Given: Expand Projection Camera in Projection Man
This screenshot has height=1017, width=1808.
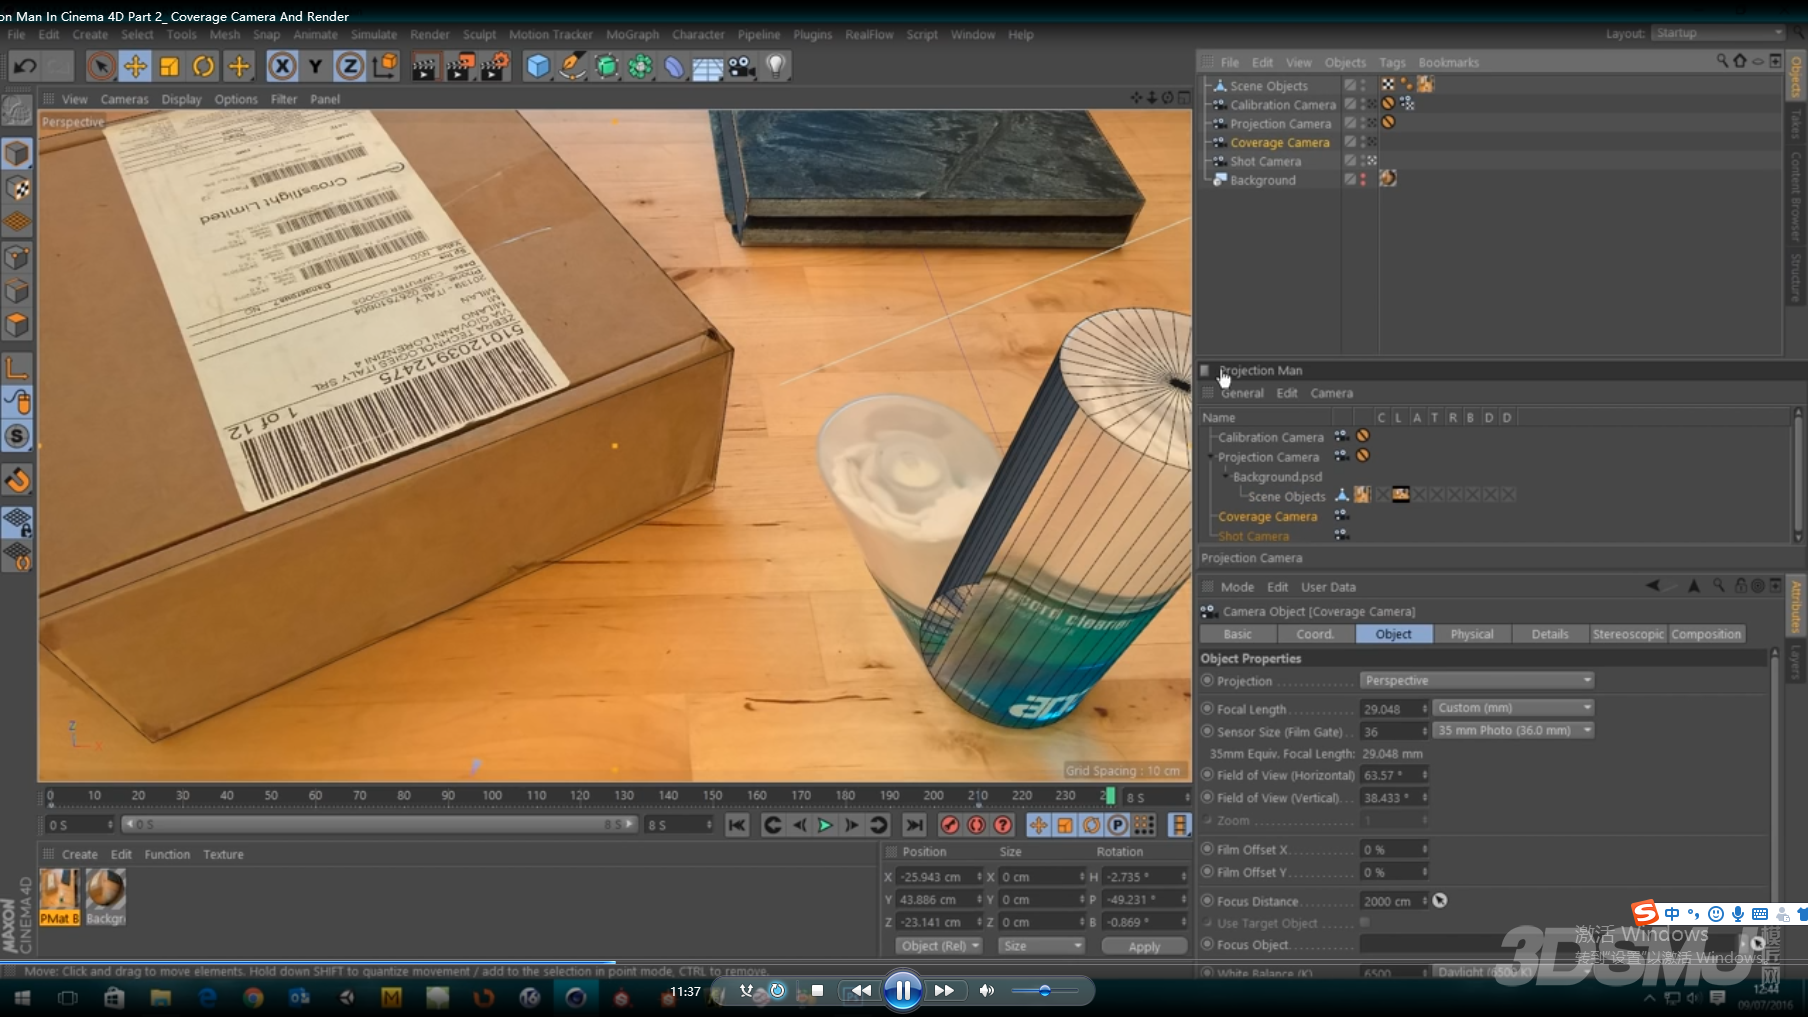Looking at the screenshot, I should click(1210, 457).
